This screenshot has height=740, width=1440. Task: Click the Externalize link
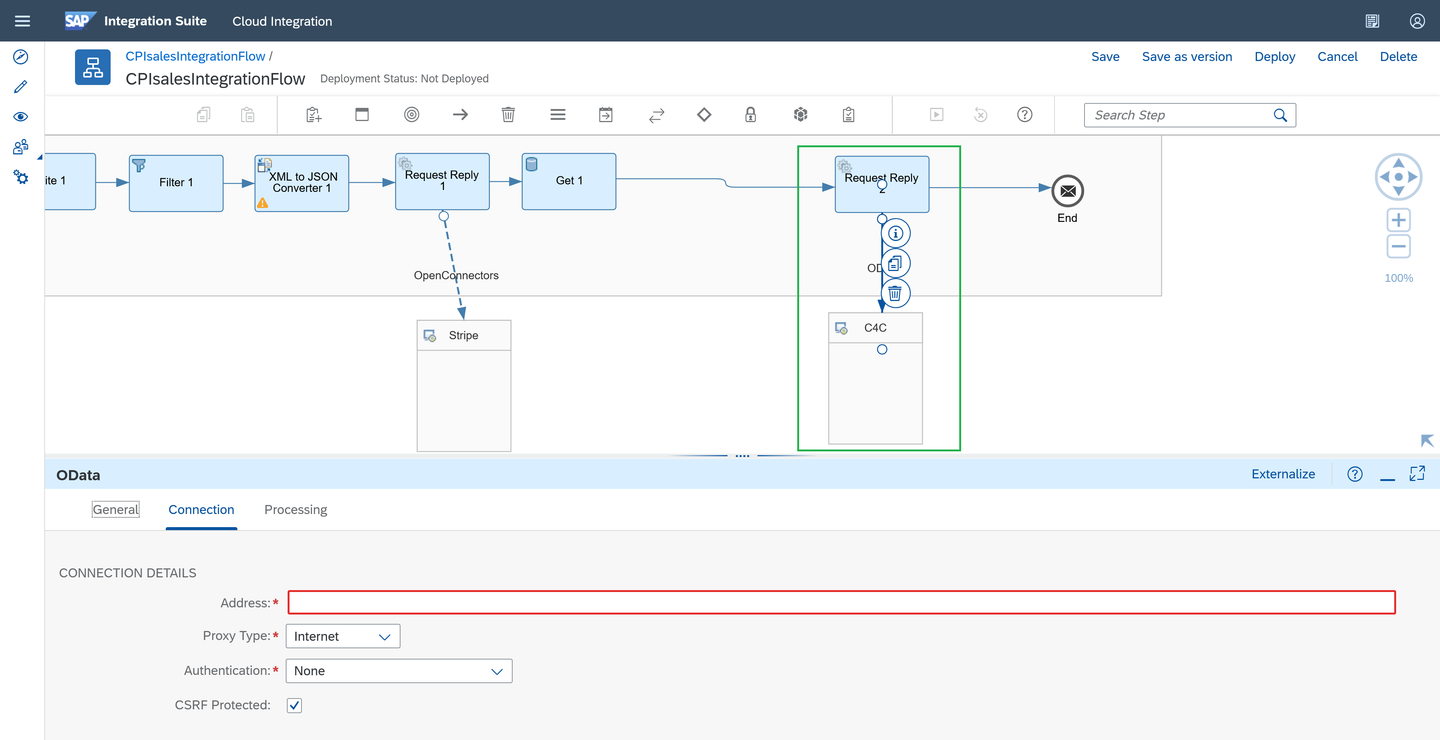[1283, 474]
